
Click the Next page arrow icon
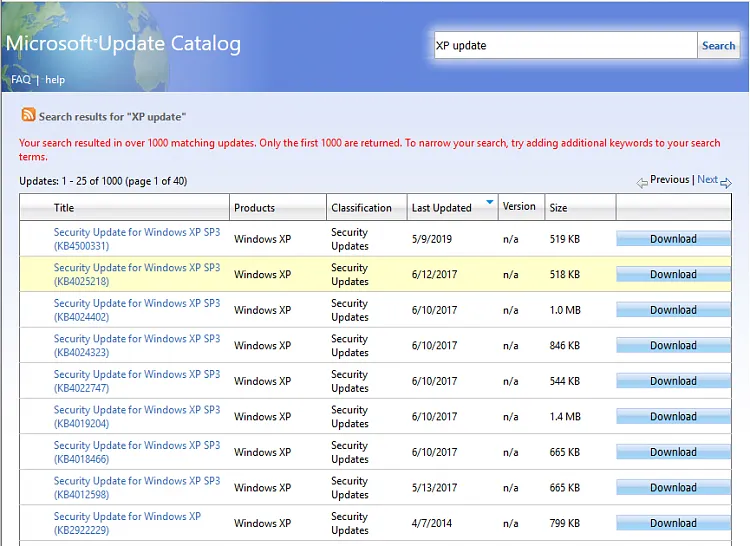(726, 183)
